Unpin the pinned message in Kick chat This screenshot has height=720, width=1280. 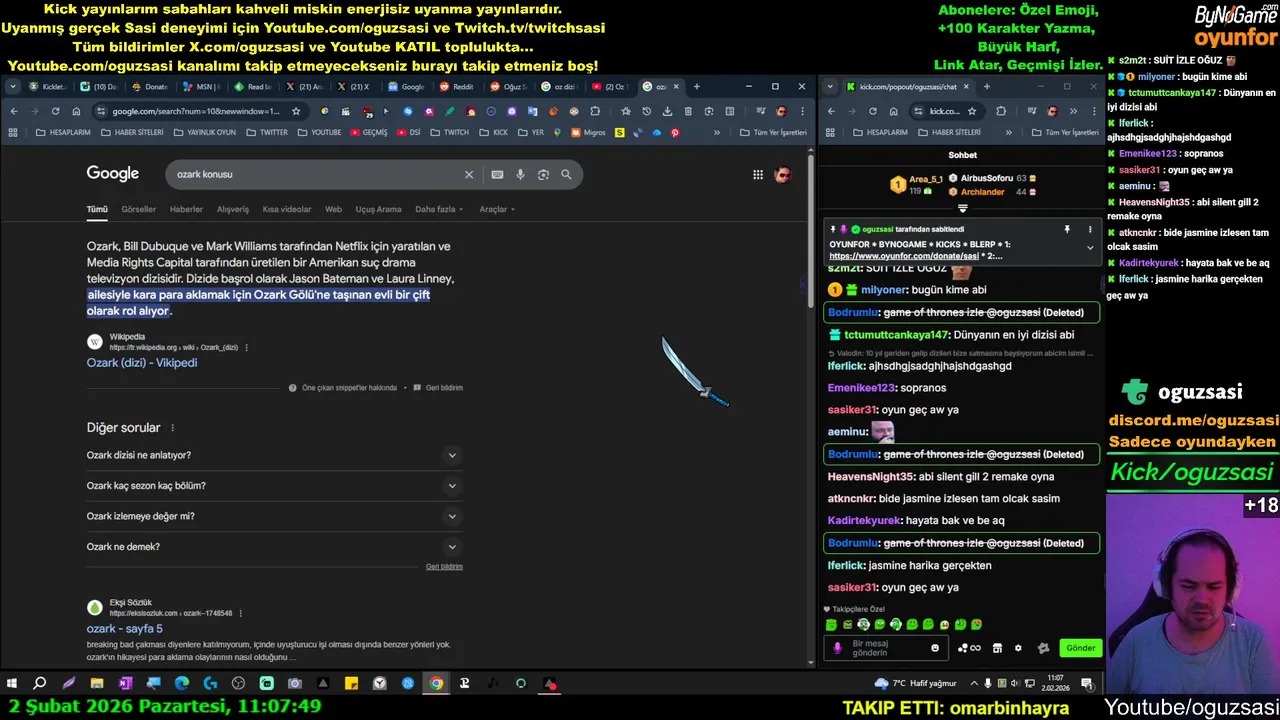point(1067,229)
